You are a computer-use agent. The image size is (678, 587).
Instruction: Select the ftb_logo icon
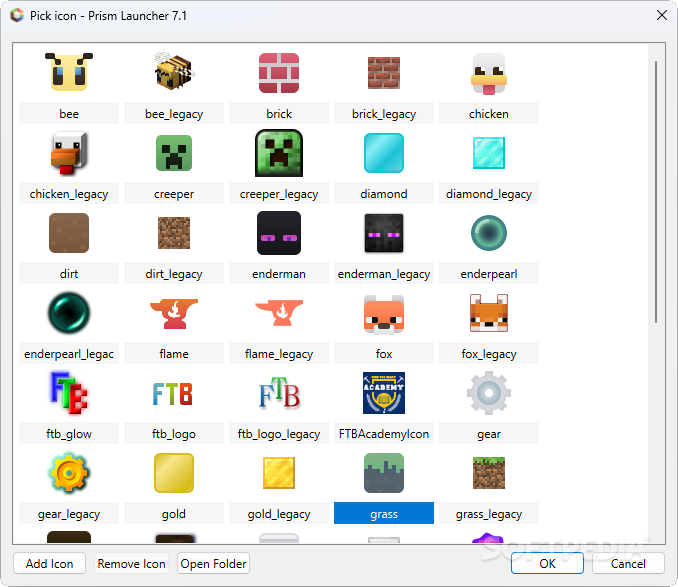173,394
